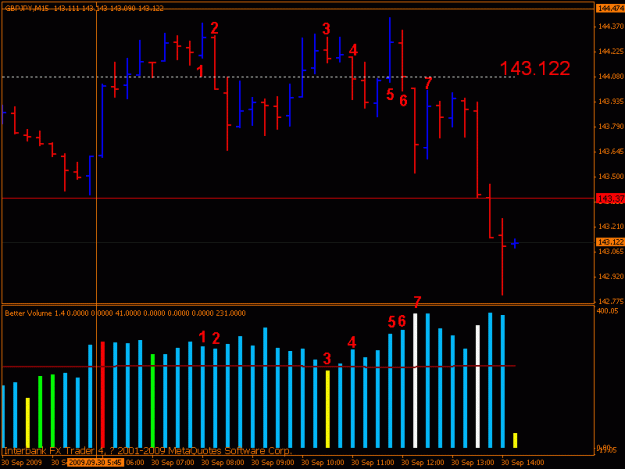
Task: Click the 144.080 price axis label
Action: point(611,77)
